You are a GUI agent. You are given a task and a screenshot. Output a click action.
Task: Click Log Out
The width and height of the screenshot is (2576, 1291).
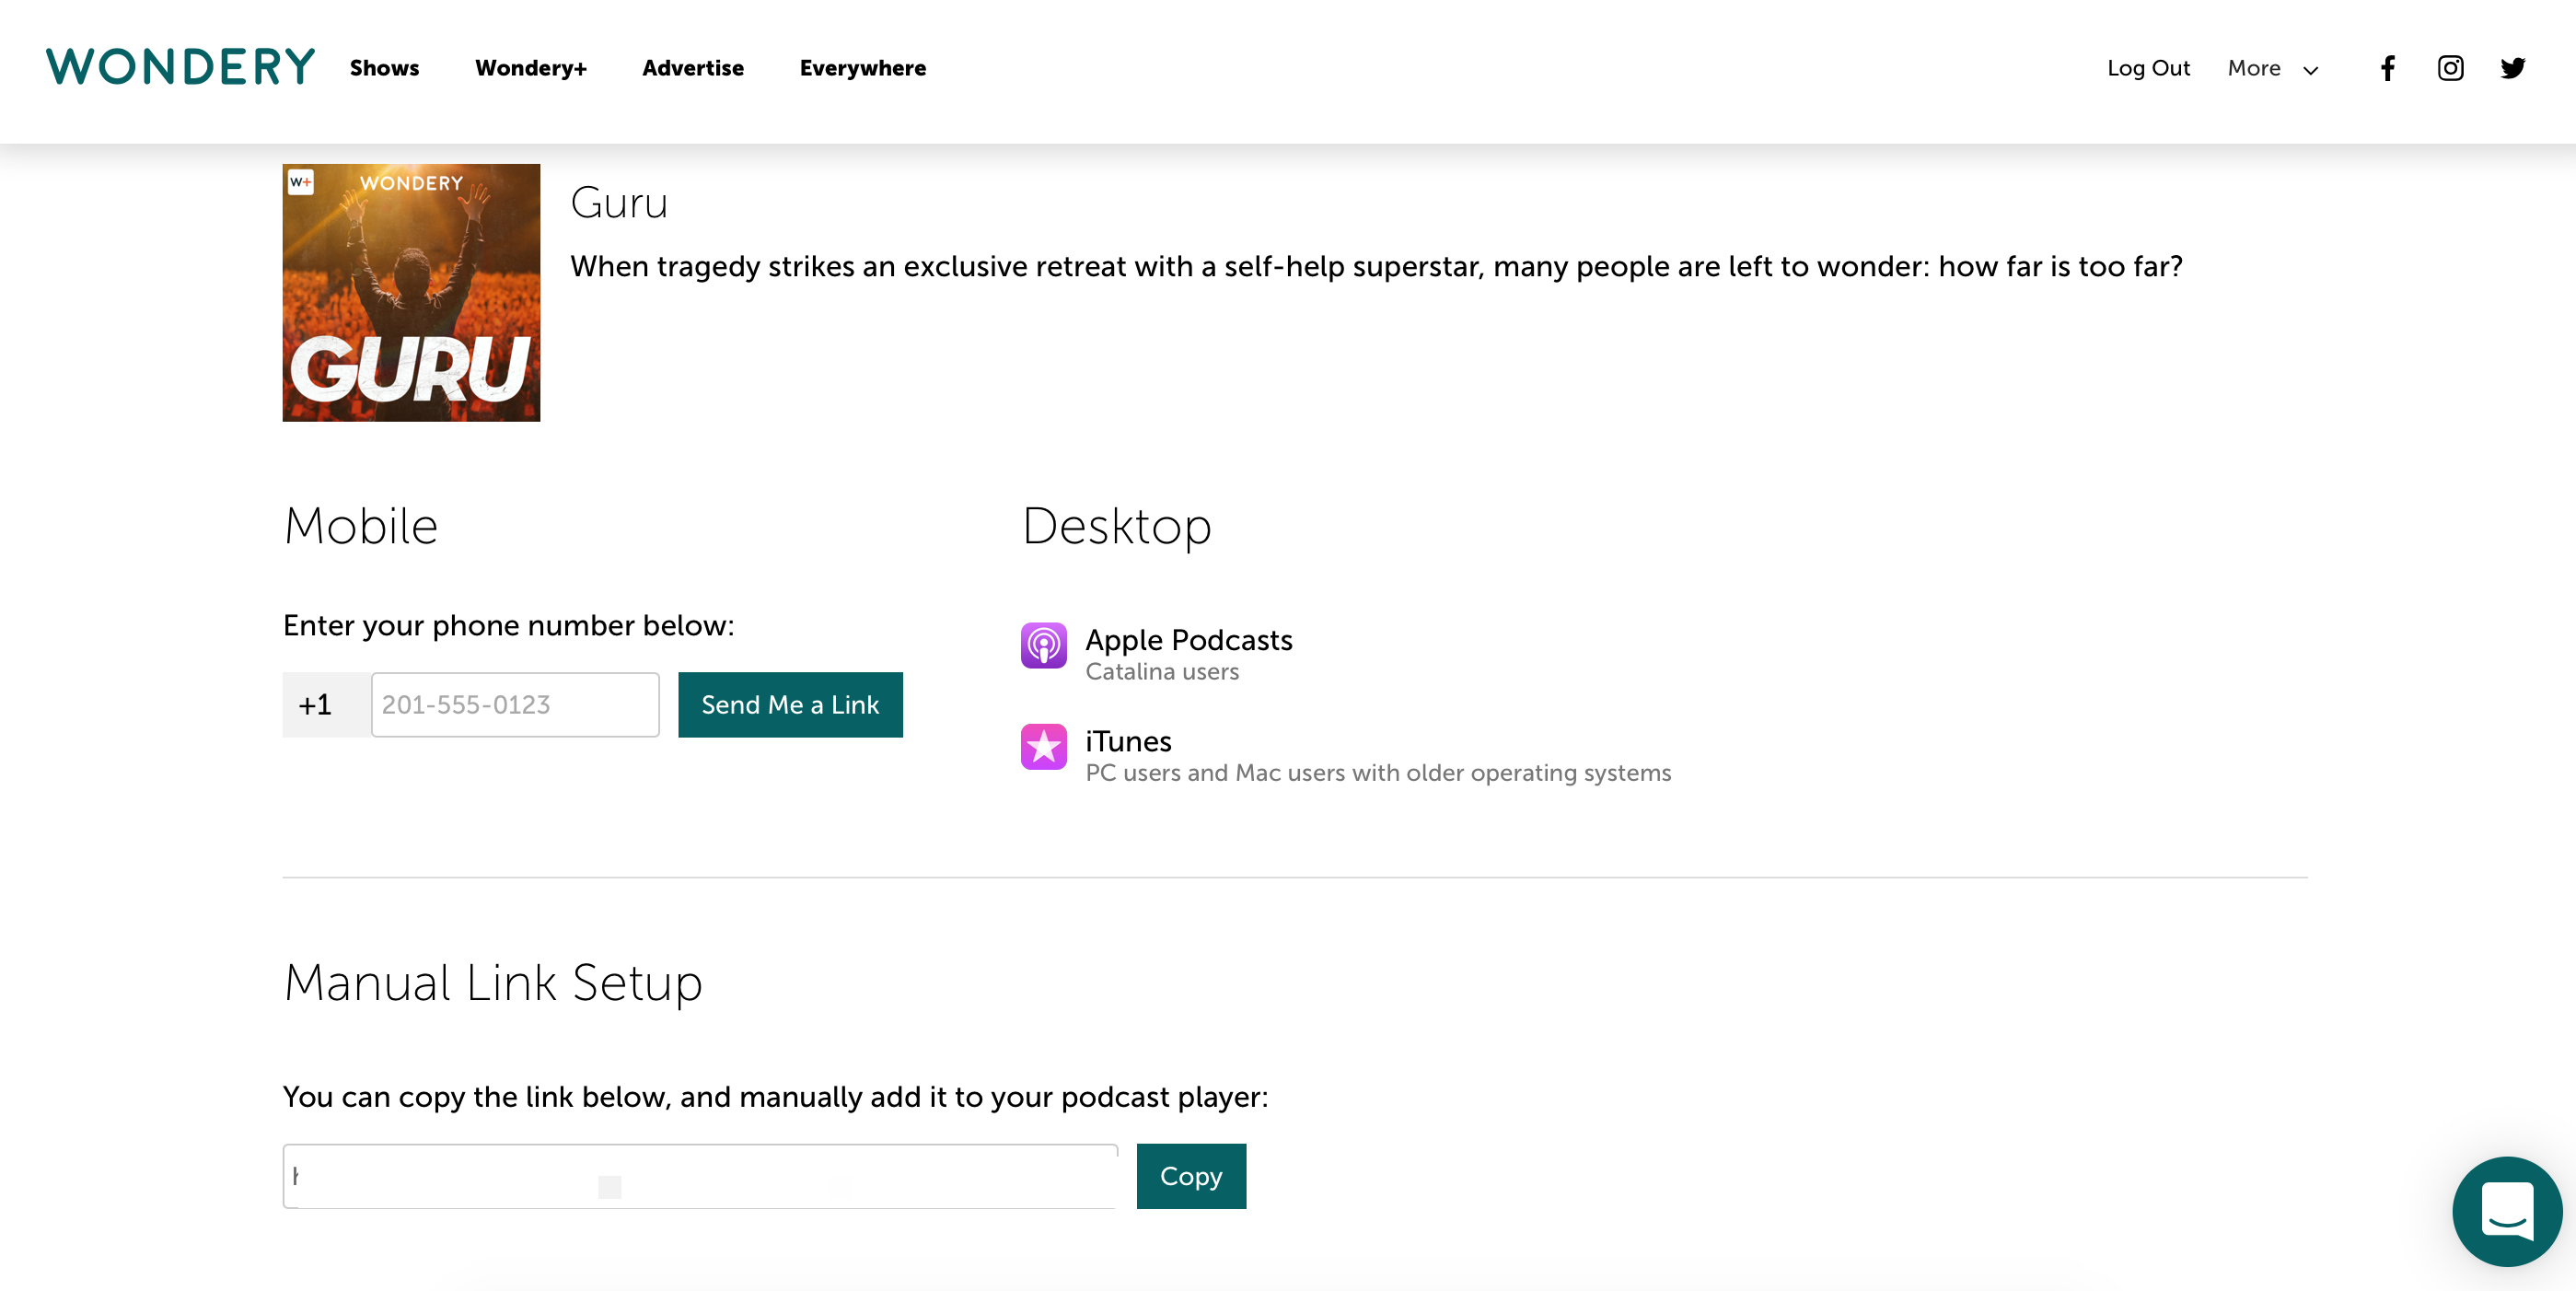tap(2148, 68)
